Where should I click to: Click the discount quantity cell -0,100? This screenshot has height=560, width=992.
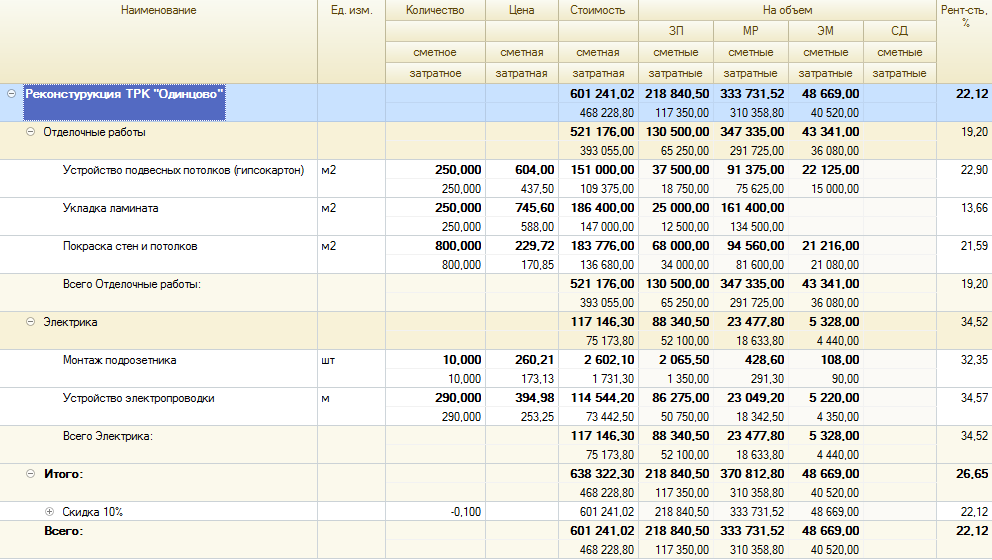click(x=464, y=512)
